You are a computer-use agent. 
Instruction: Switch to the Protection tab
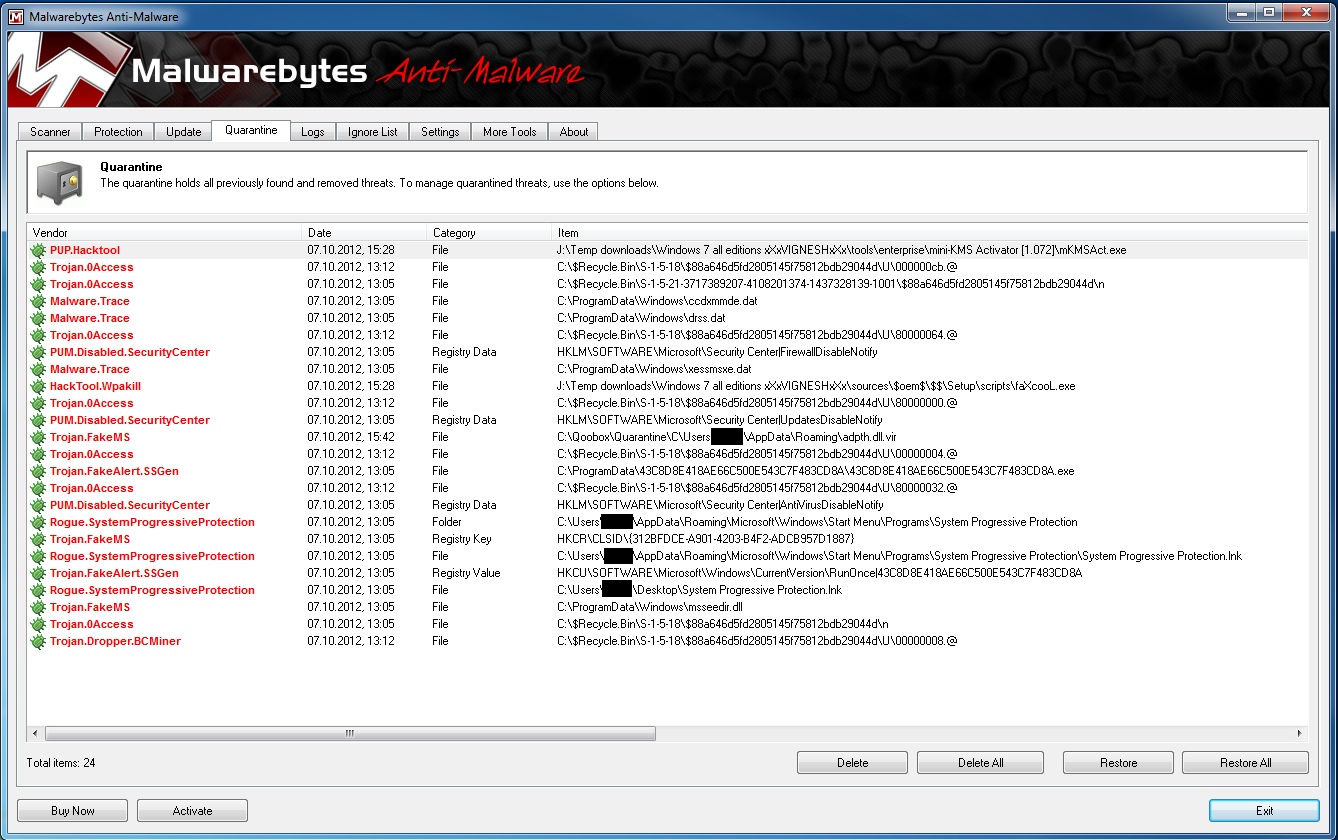point(118,132)
